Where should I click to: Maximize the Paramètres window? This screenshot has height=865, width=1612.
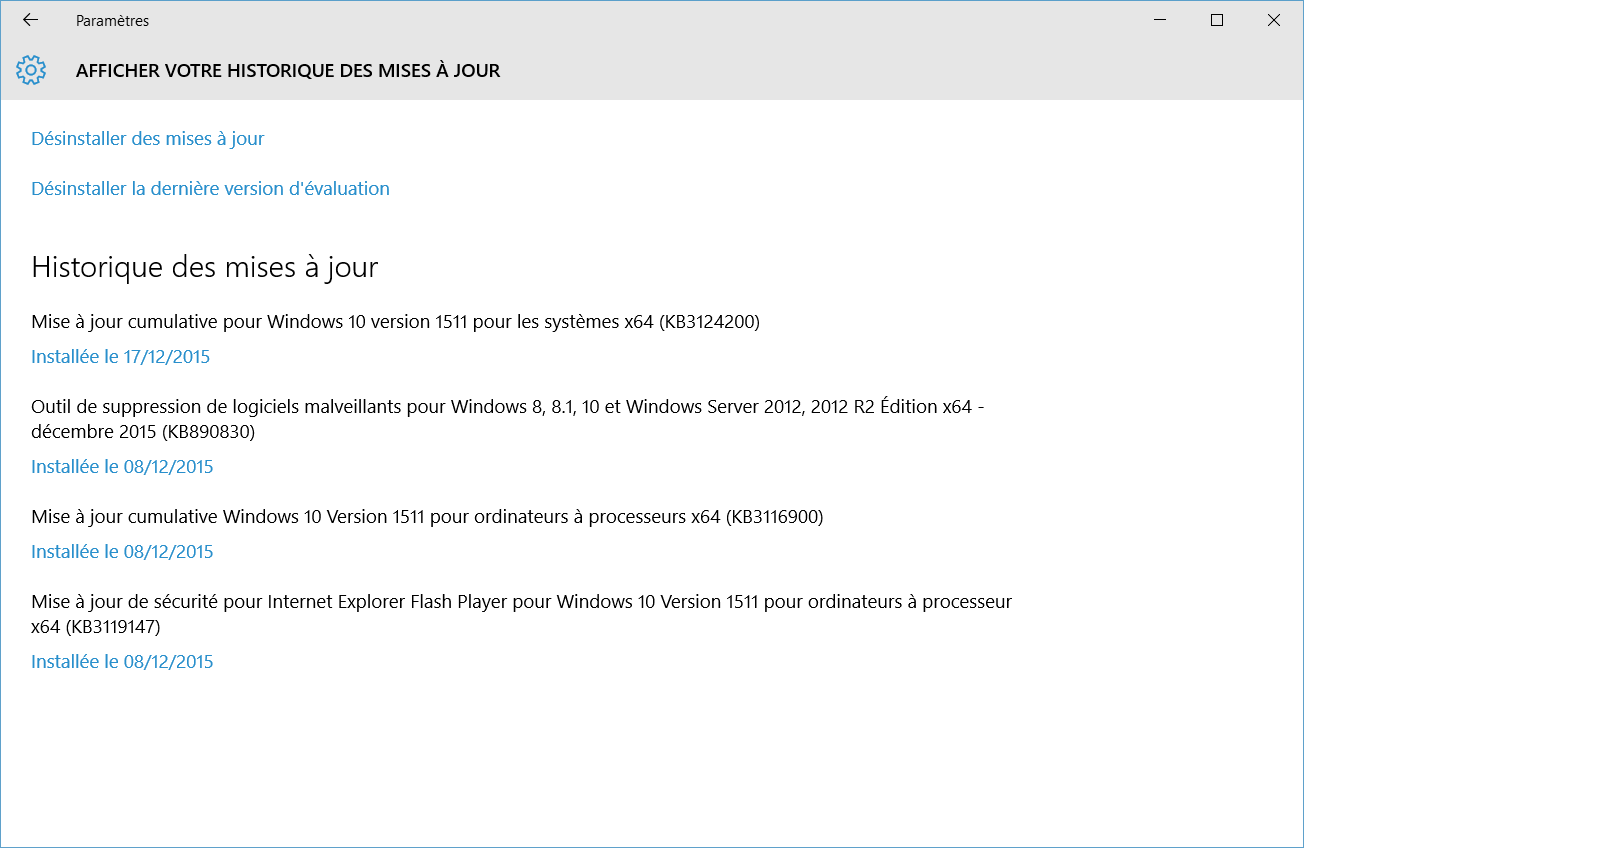(x=1217, y=20)
